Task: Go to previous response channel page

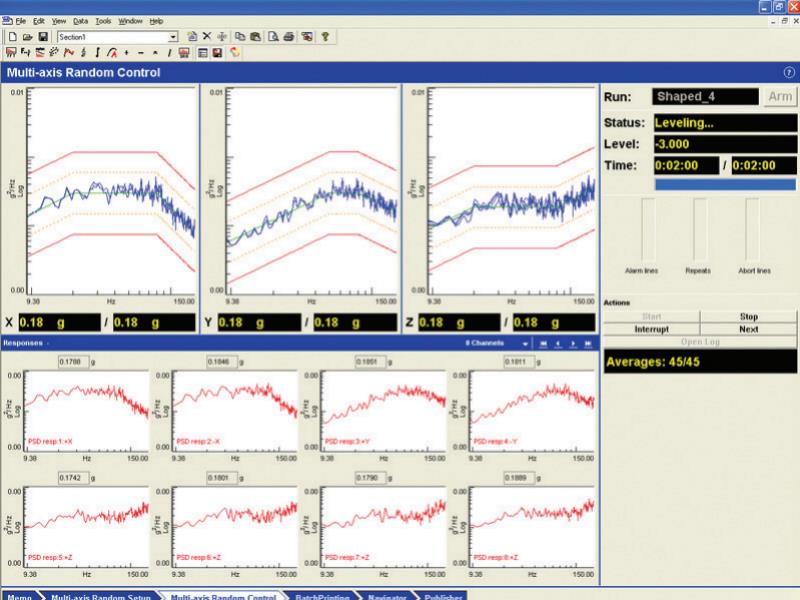Action: 558,343
